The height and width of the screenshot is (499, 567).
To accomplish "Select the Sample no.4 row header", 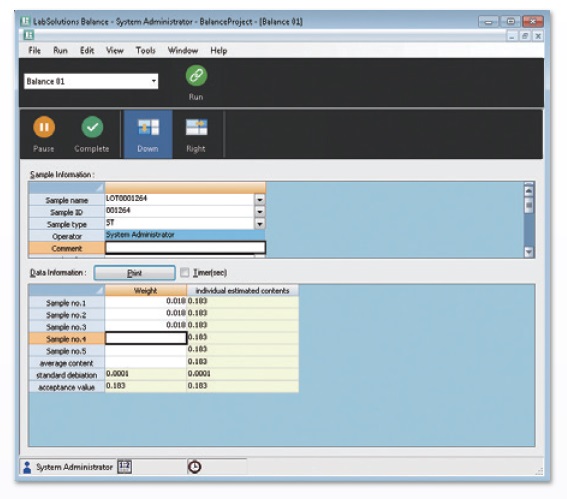I will point(67,339).
